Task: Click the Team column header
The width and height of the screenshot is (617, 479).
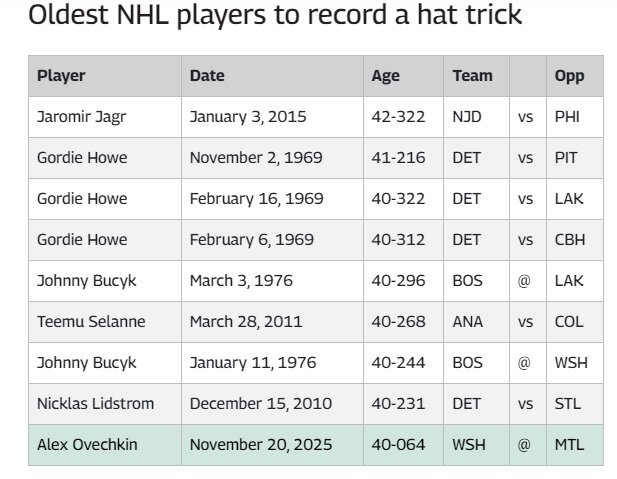Action: tap(473, 76)
